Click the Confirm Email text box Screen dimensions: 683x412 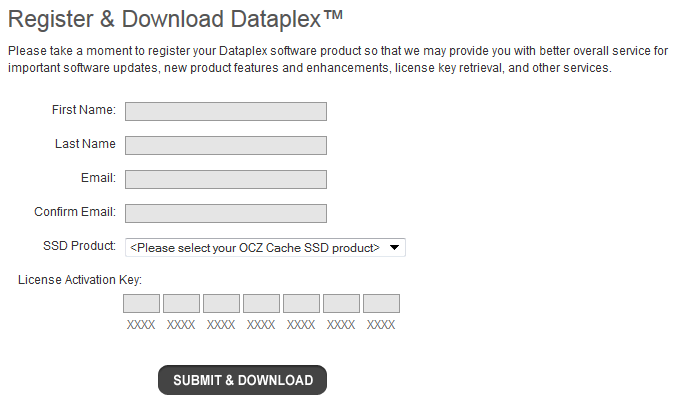tap(225, 213)
